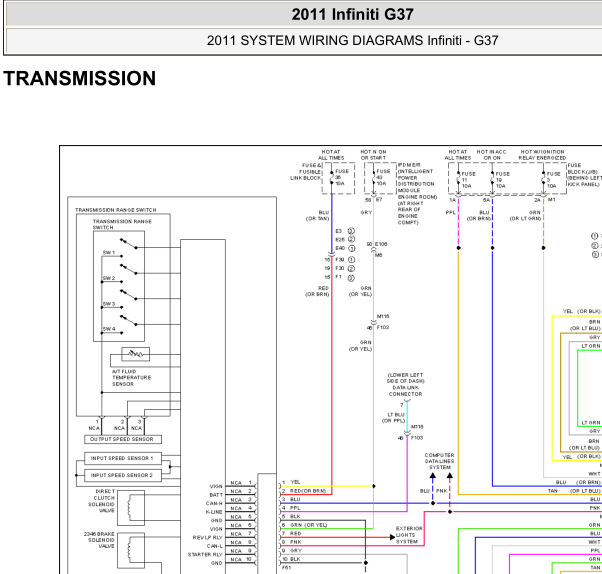
Task: Click the 'FUSE 36 10A' label
Action: (x=341, y=177)
